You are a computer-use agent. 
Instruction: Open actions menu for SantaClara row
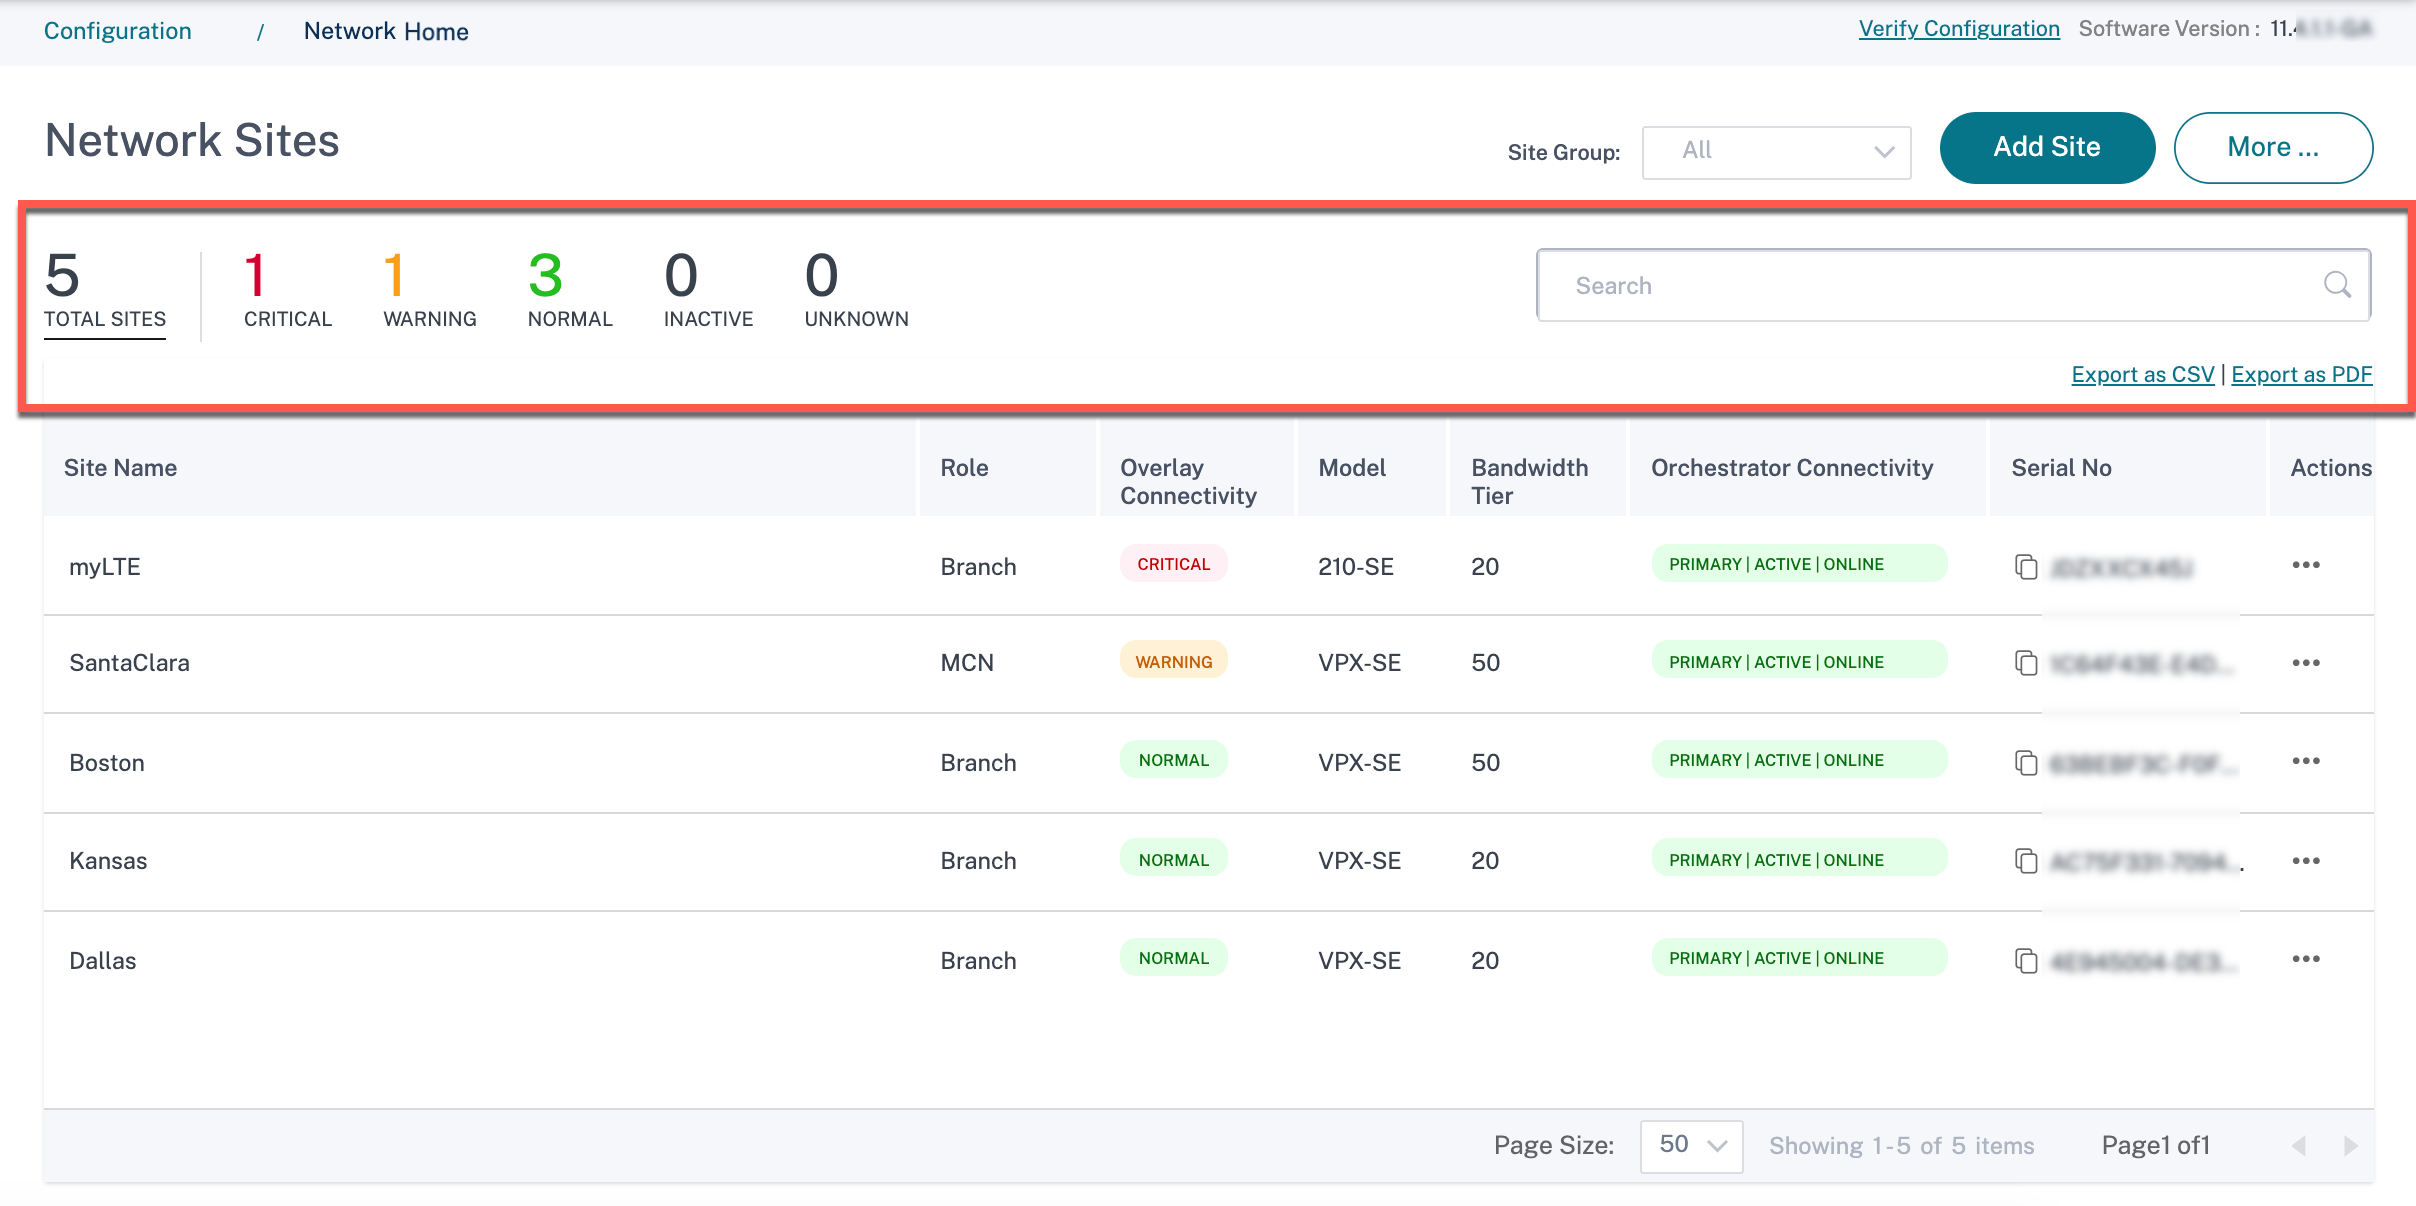[2306, 663]
